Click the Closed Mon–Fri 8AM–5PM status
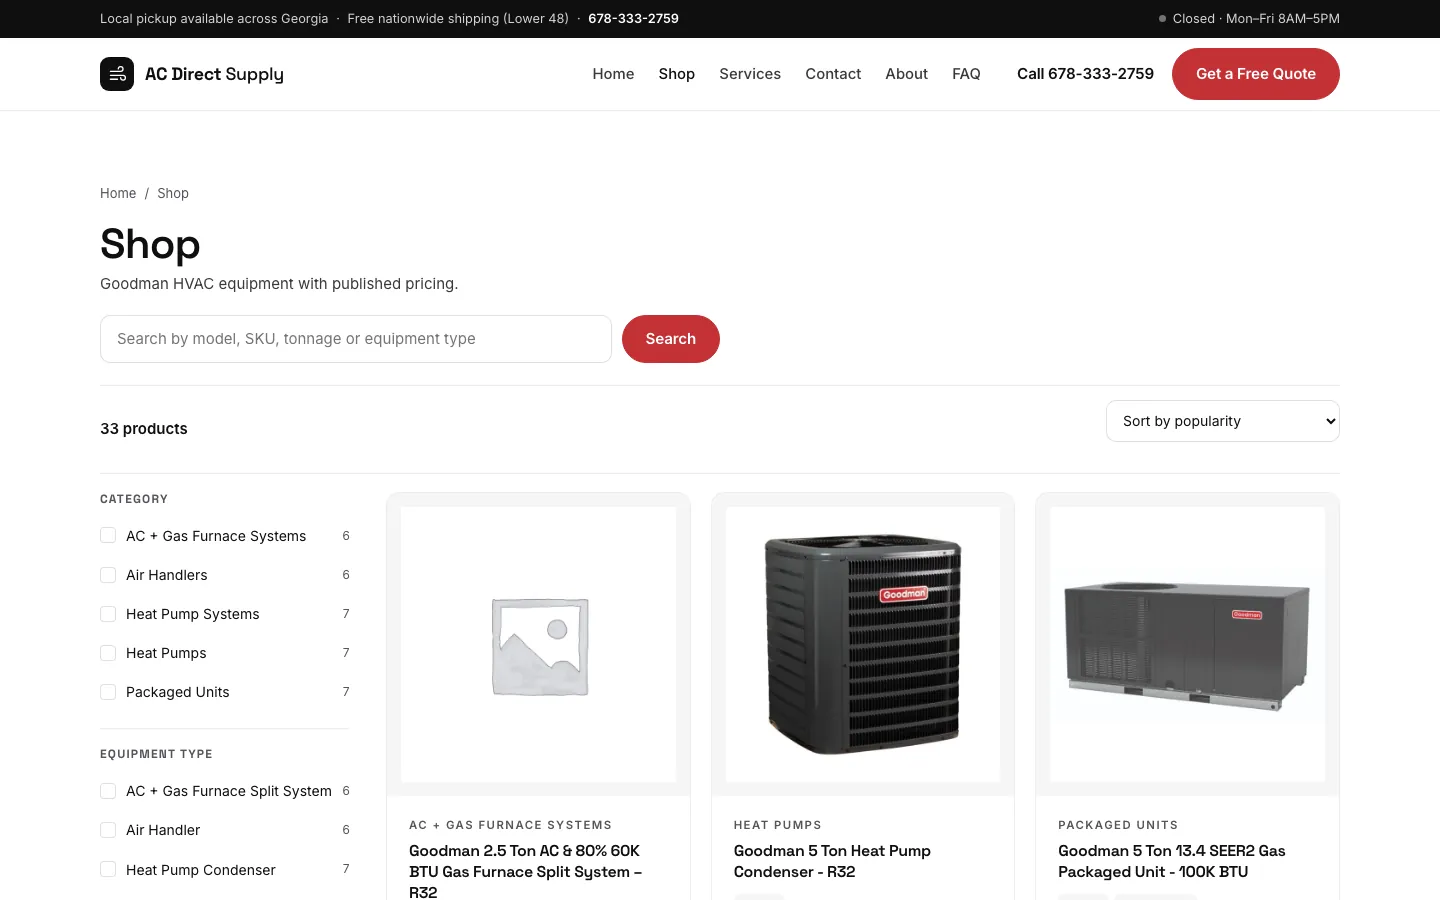This screenshot has width=1440, height=900. (1249, 19)
